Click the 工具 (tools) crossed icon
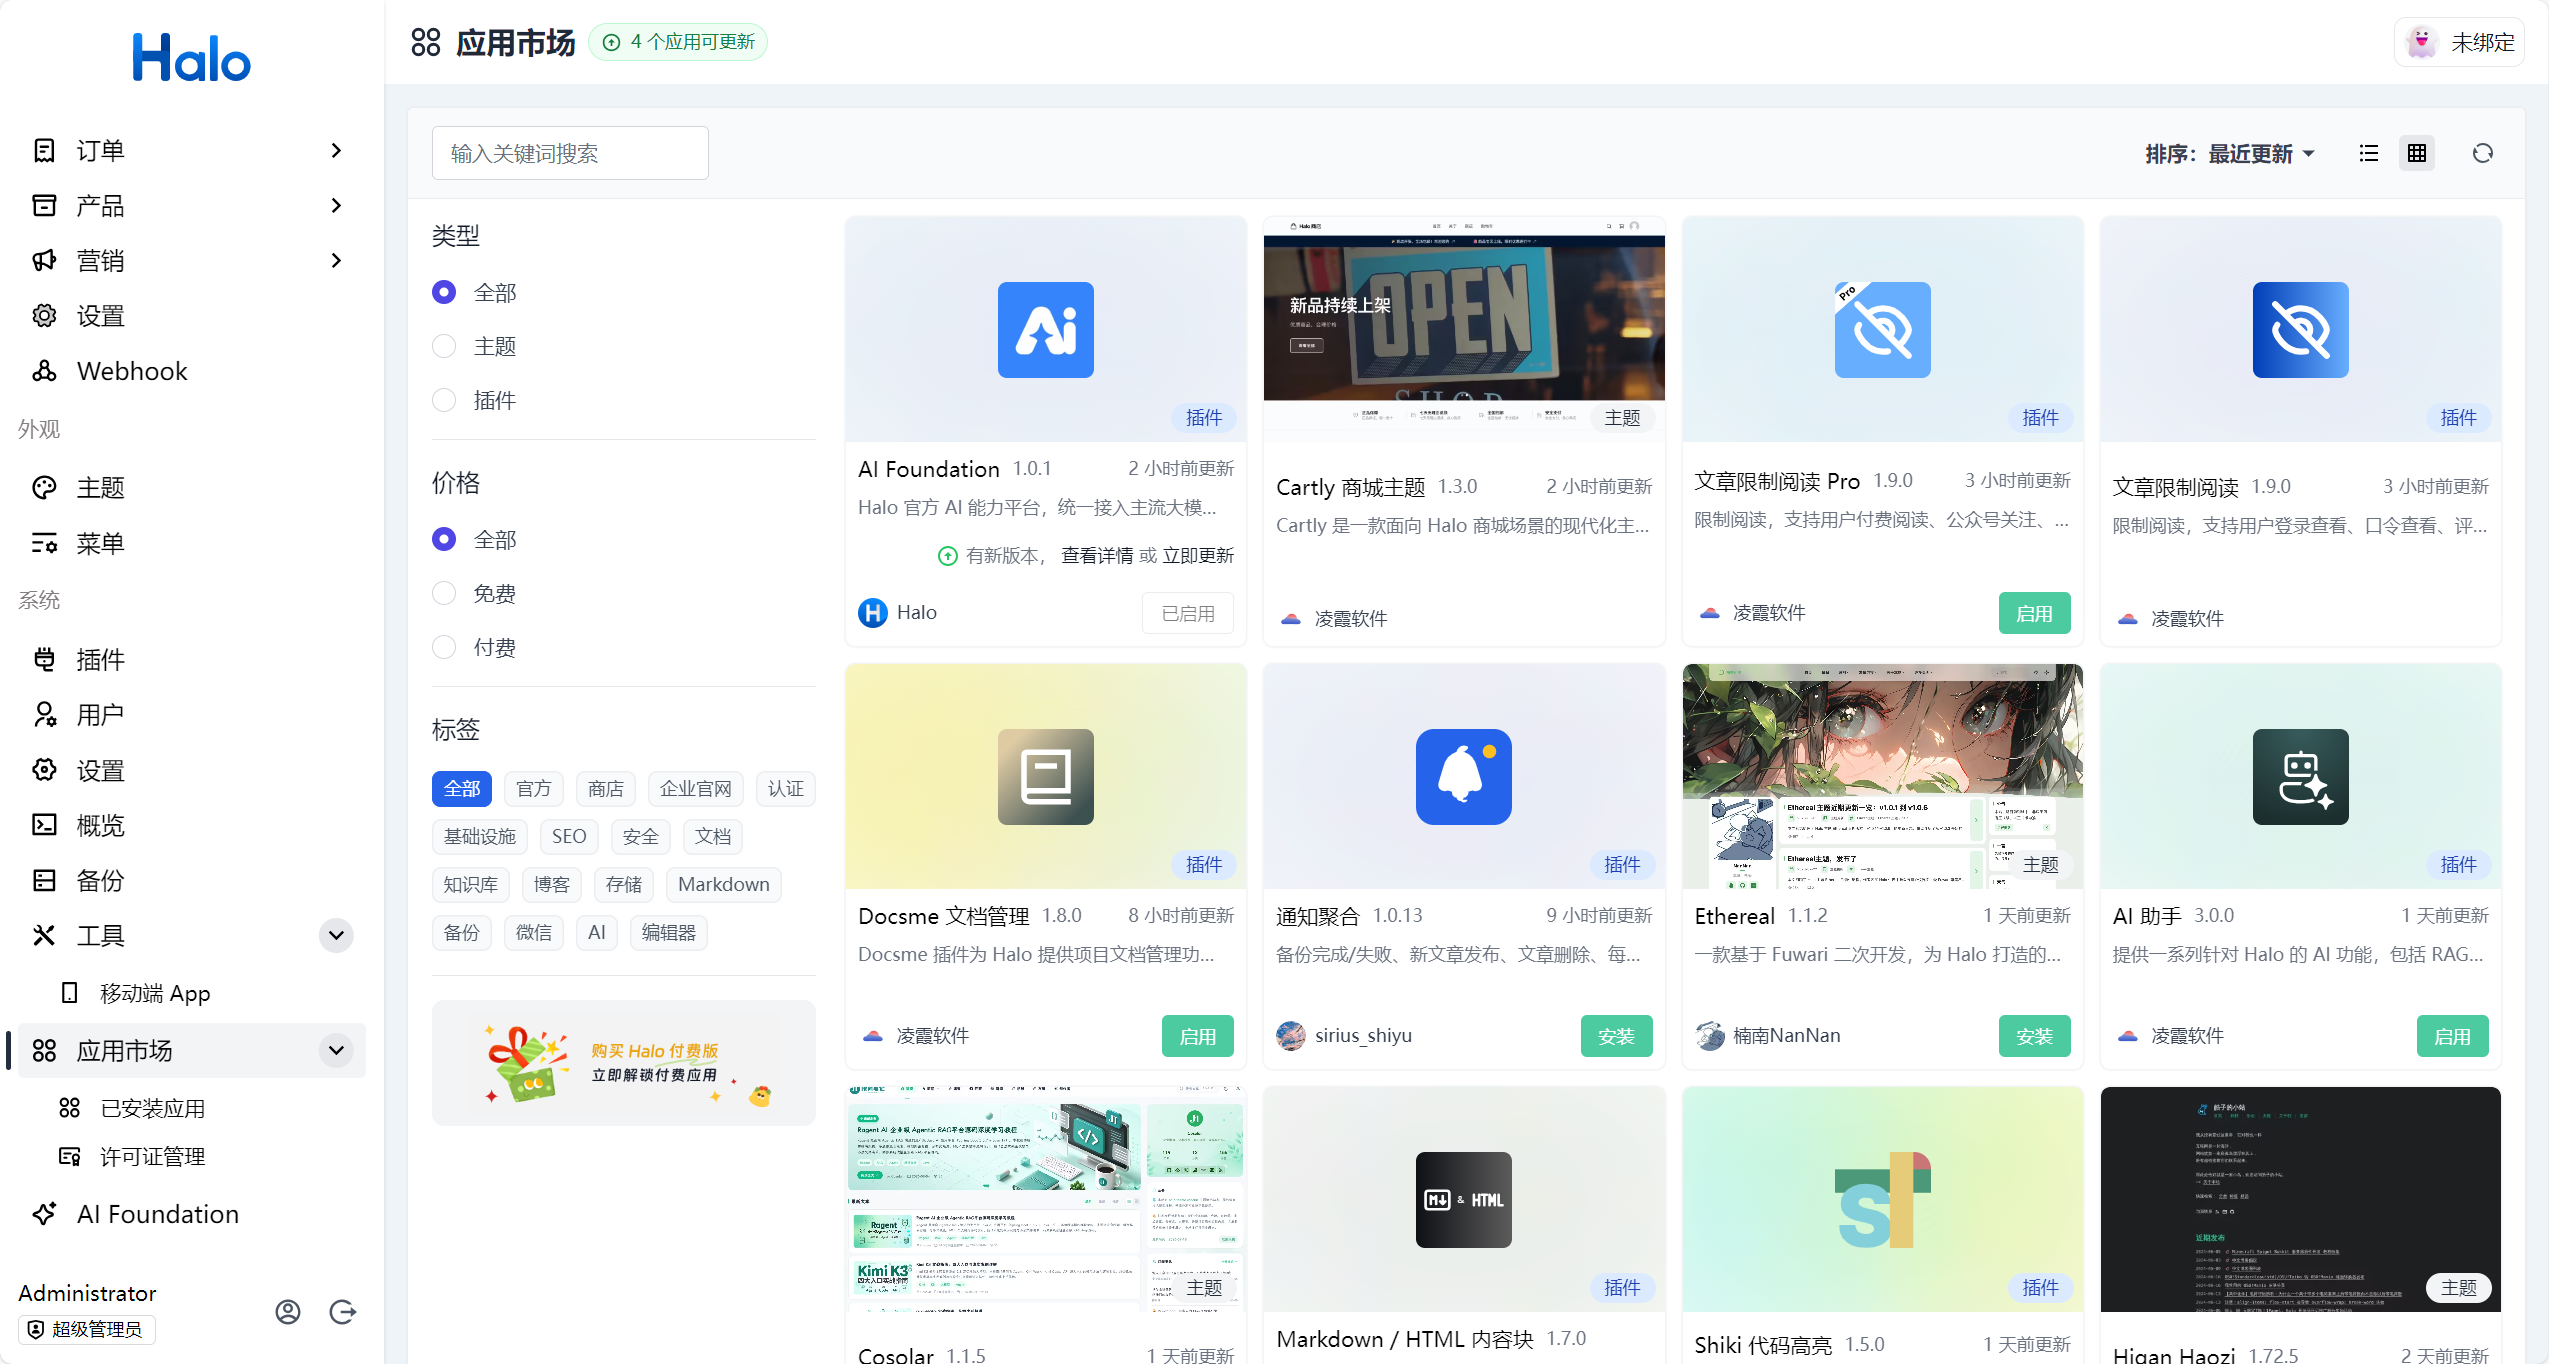The image size is (2549, 1364). point(44,935)
